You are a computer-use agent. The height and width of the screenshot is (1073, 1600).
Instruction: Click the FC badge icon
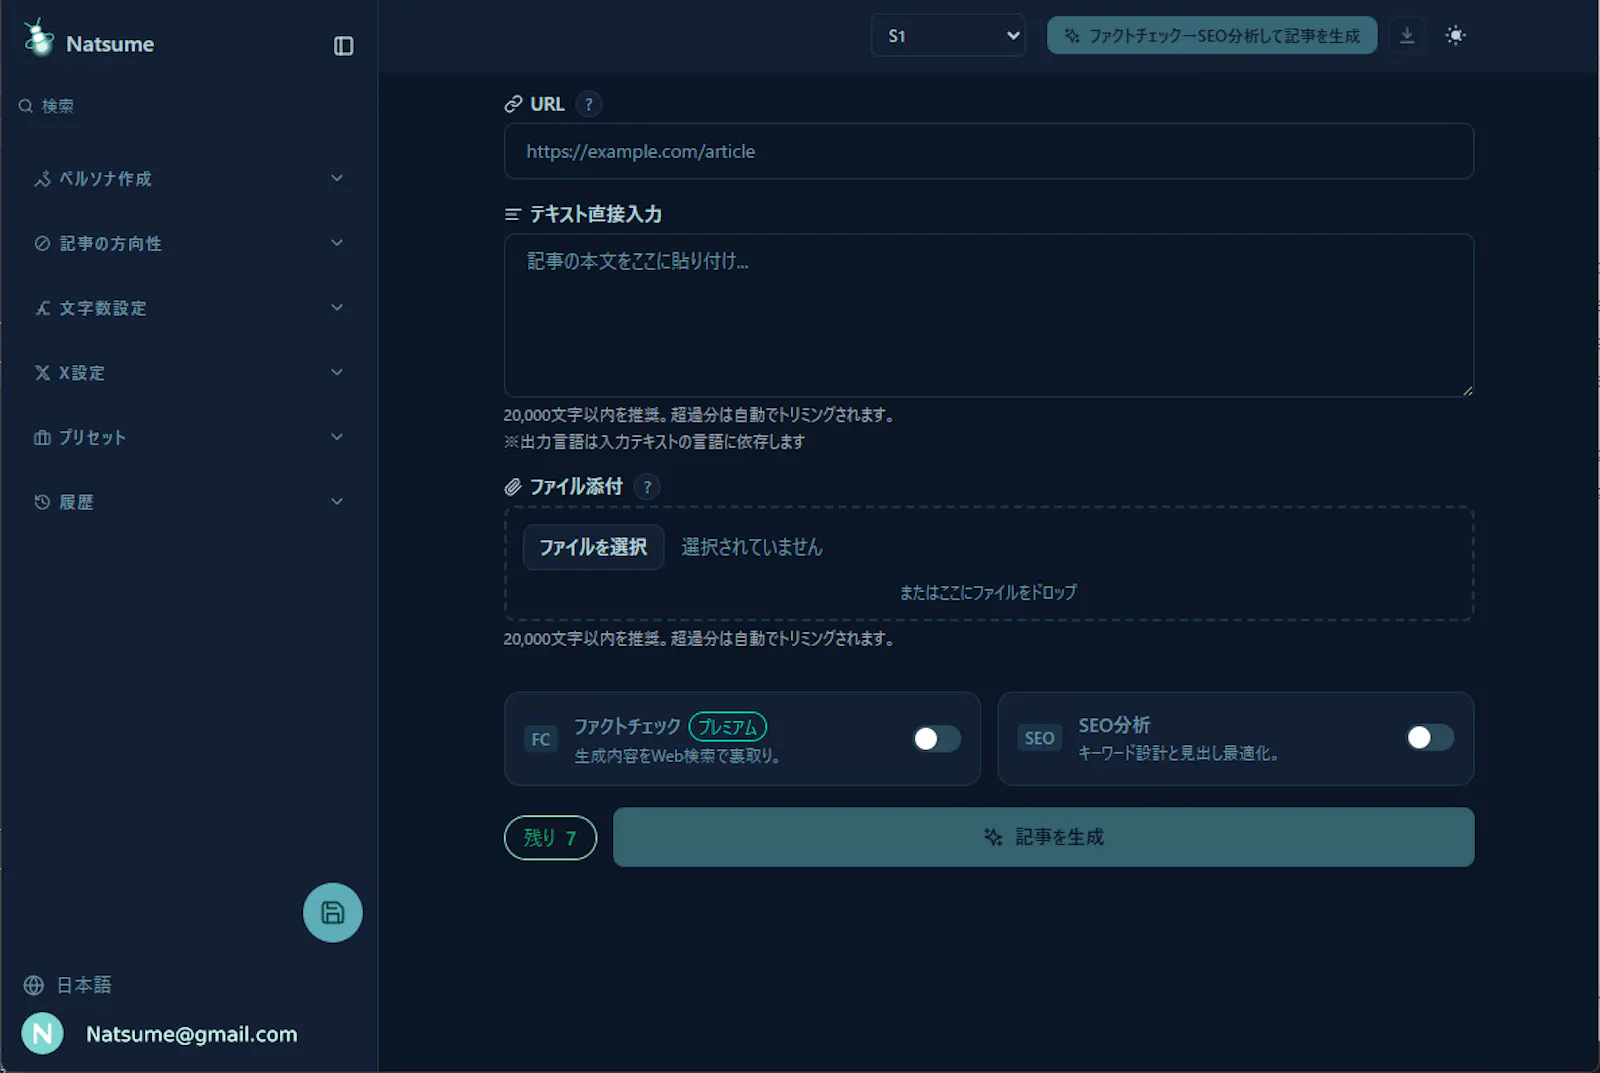[x=541, y=739]
